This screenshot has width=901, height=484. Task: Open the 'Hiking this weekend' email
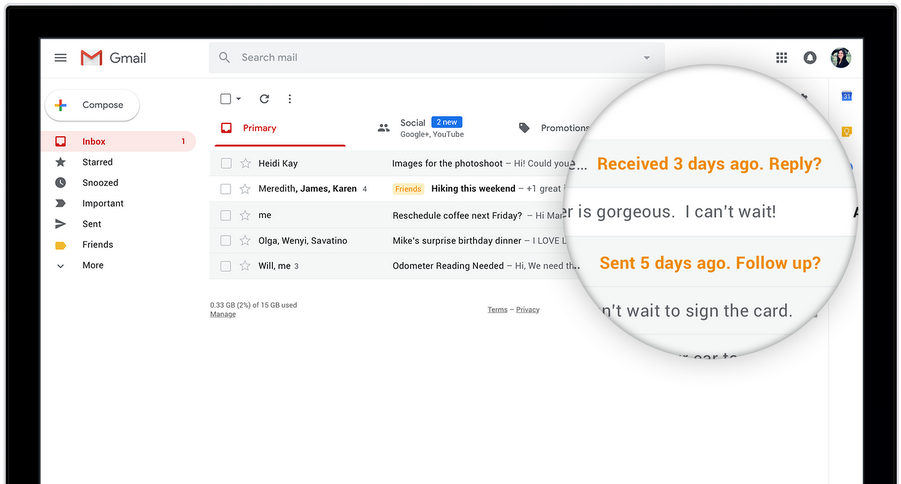473,189
